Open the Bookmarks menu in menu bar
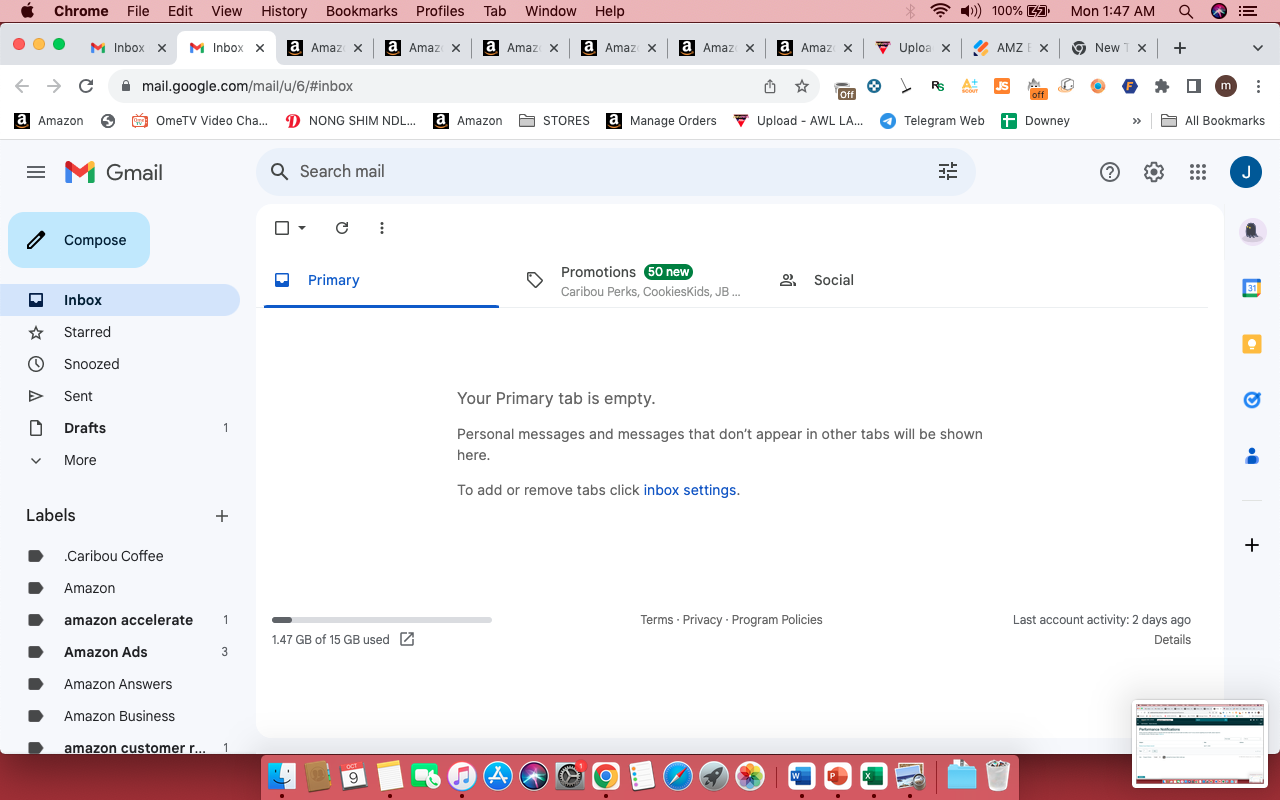Viewport: 1280px width, 800px height. tap(361, 11)
